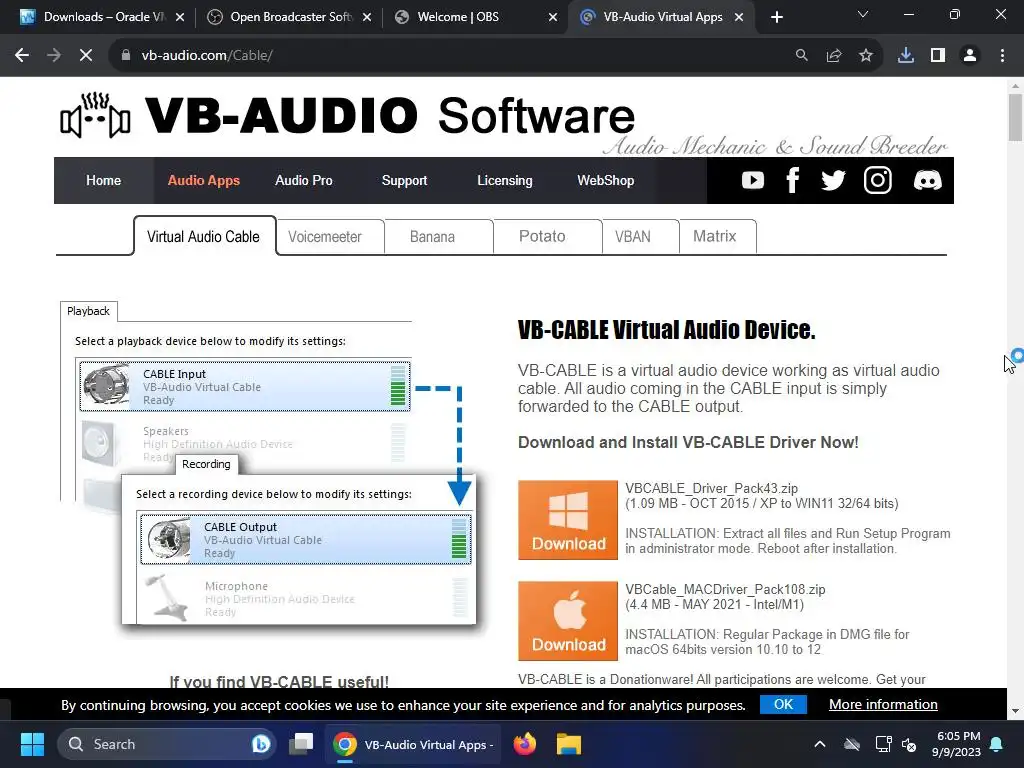Open Chrome three-dot menu
The height and width of the screenshot is (768, 1024).
point(1002,56)
